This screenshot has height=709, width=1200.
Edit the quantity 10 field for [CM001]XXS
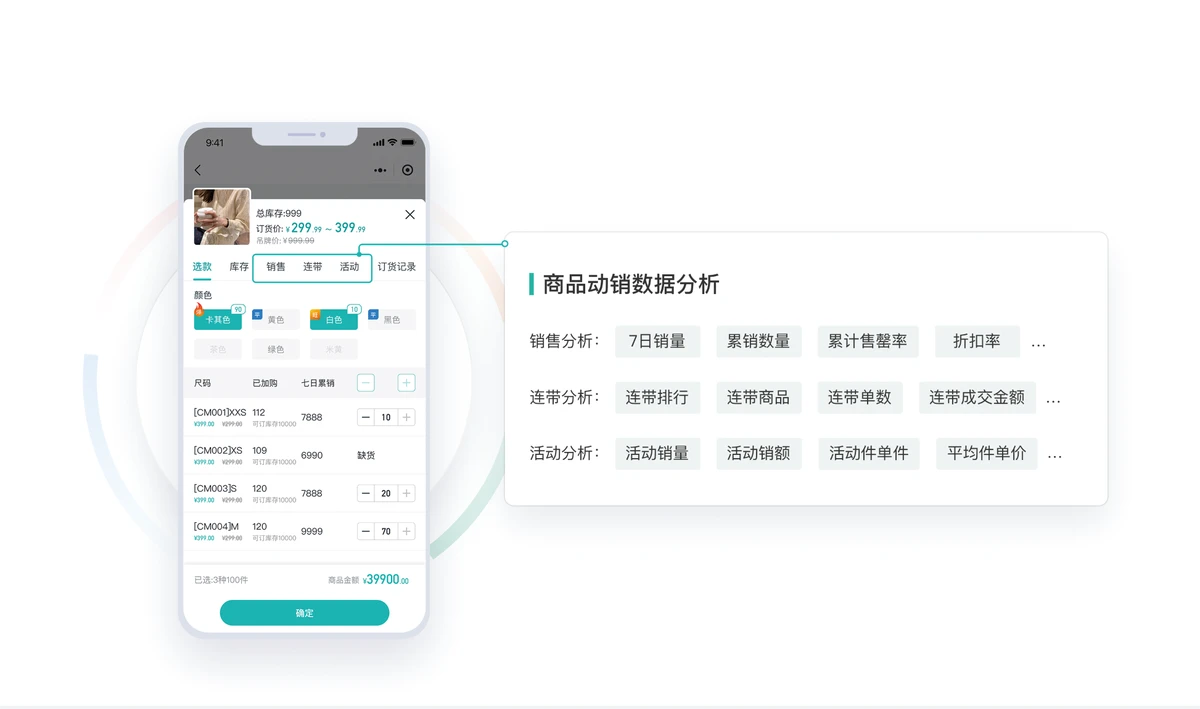click(386, 417)
